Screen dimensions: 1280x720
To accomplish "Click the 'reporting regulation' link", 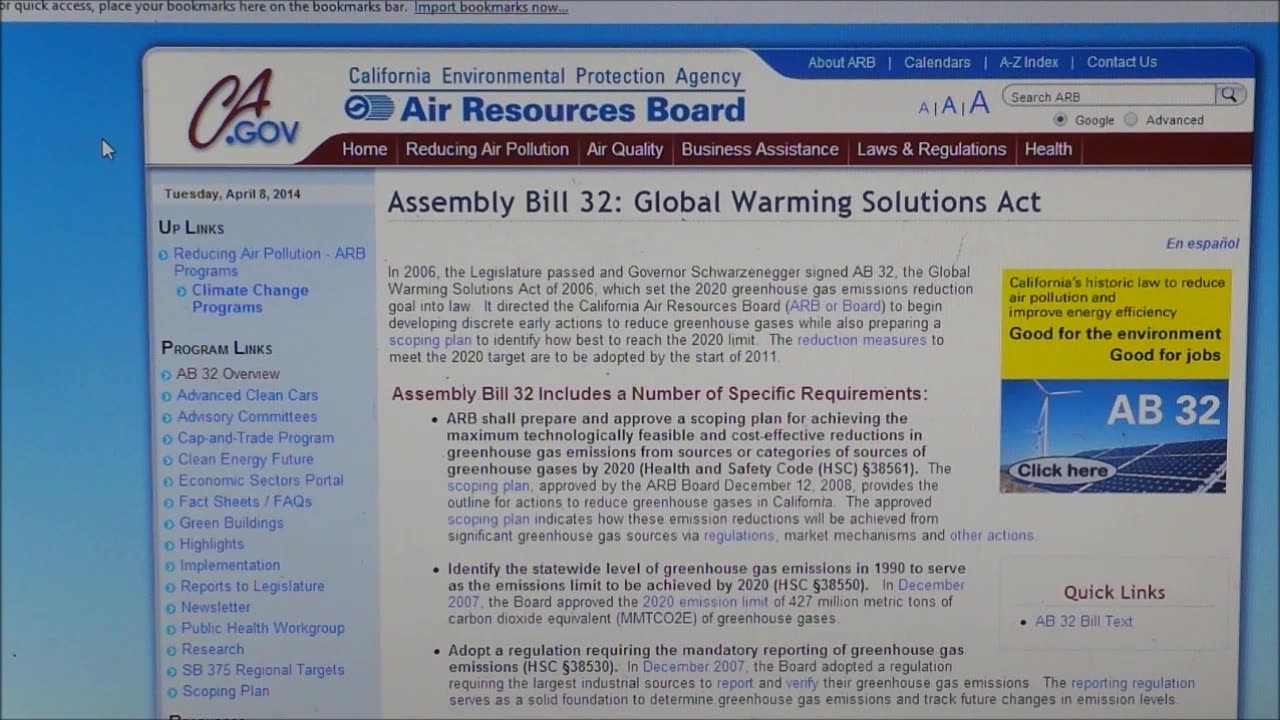I will pos(1133,683).
